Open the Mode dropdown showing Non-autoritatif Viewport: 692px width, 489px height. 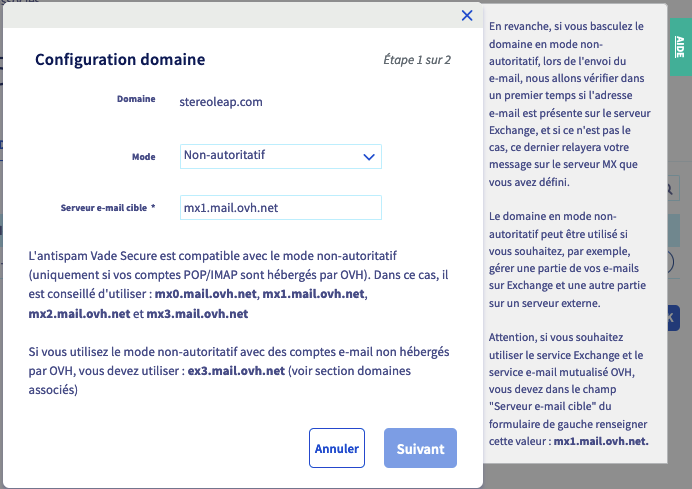coord(281,156)
